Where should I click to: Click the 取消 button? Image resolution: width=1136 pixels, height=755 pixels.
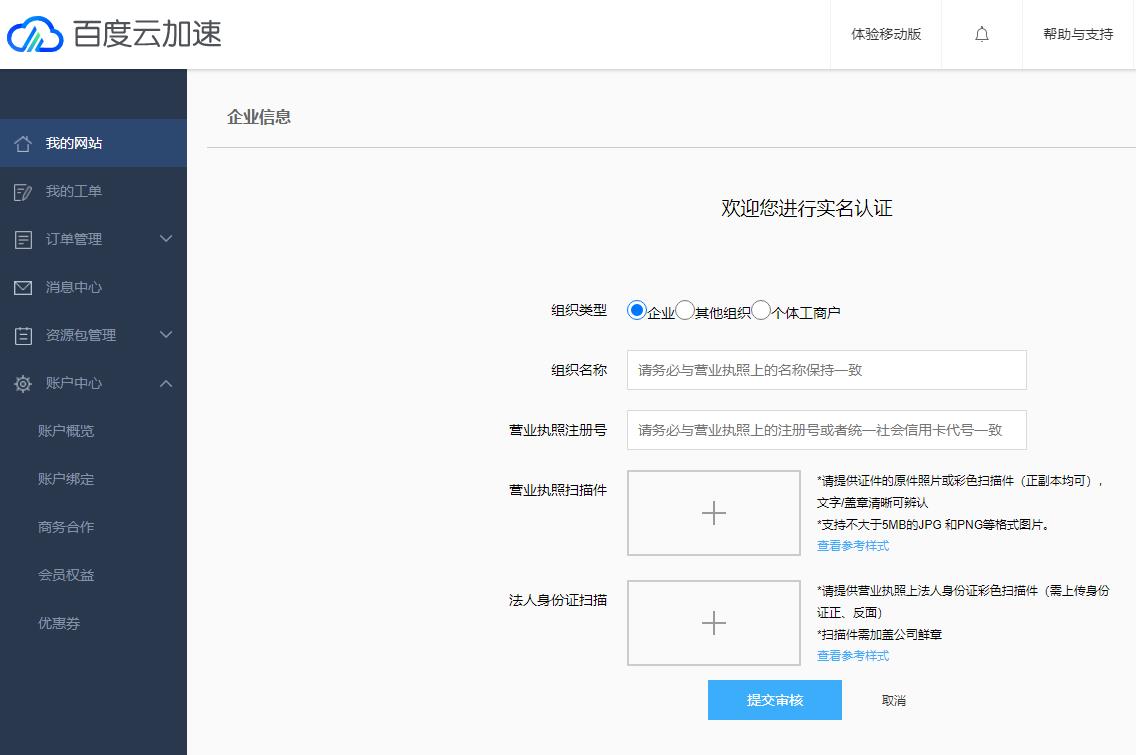point(893,701)
